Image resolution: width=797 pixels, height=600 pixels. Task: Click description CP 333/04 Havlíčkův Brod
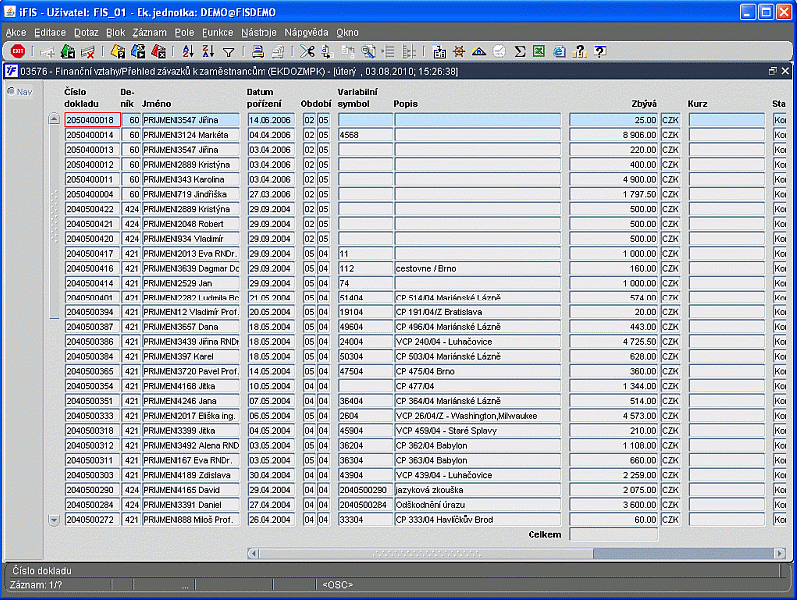point(477,520)
